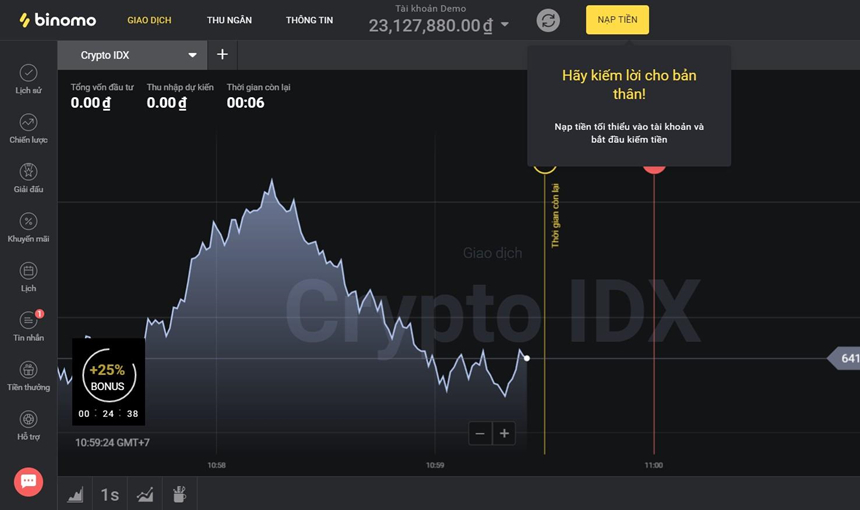Click the NẠP TIỀN deposit button
The image size is (860, 510).
(x=617, y=20)
